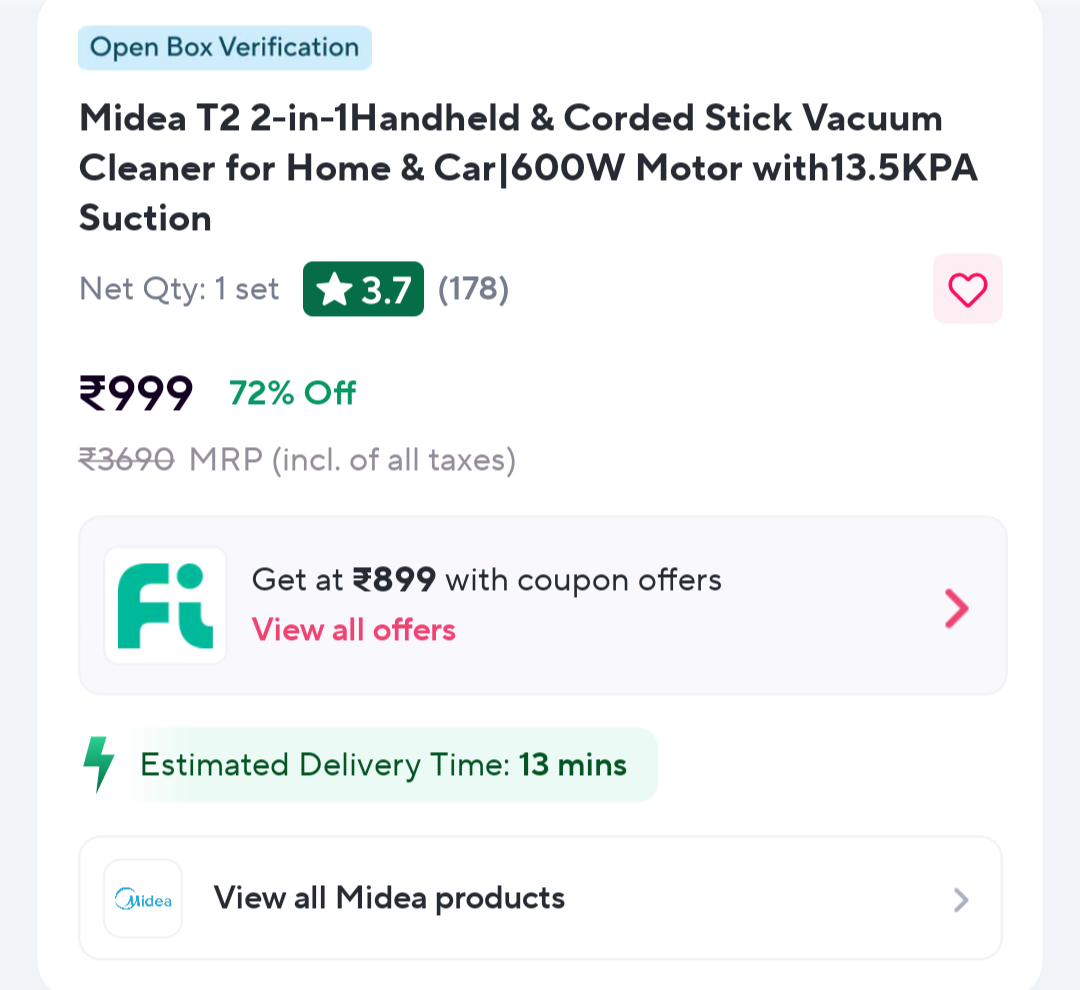Viewport: 1080px width, 990px height.
Task: Tap the white star in rating badge
Action: [334, 290]
